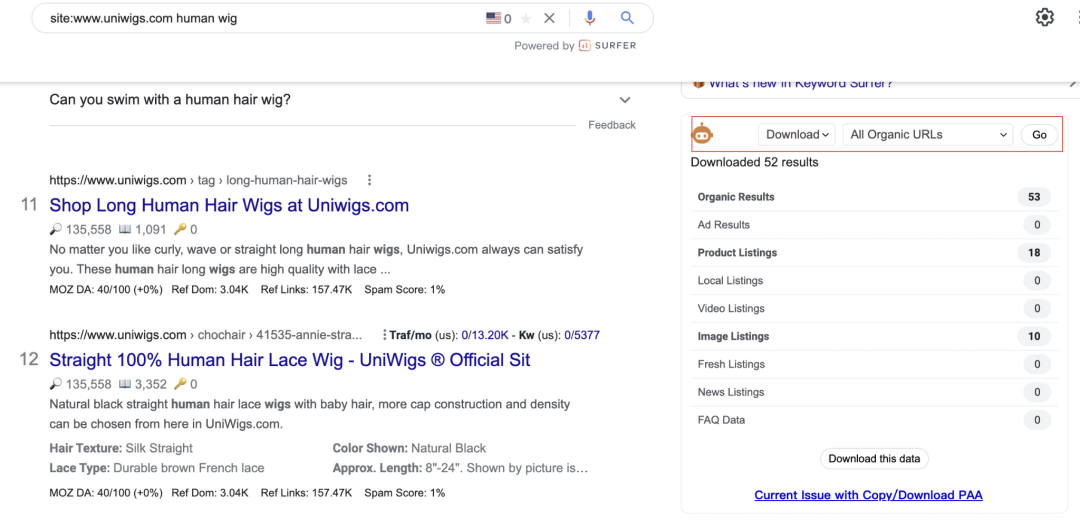Click the US flag icon in search bar
Viewport: 1080px width, 528px height.
[x=493, y=19]
